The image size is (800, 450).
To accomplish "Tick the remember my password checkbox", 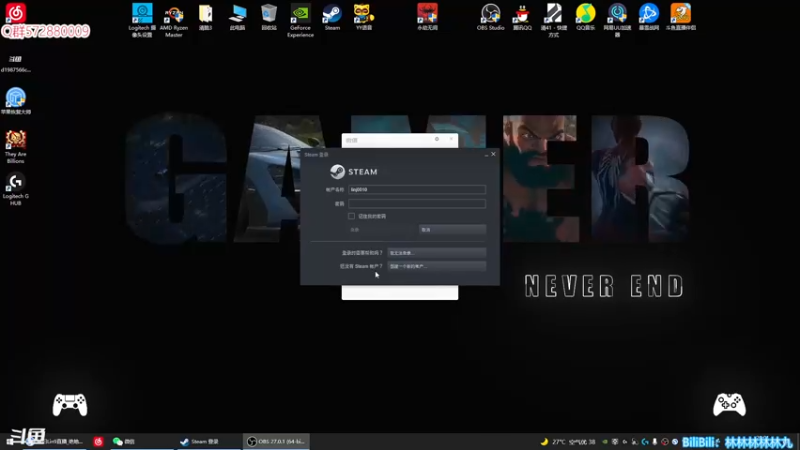I will click(x=352, y=216).
